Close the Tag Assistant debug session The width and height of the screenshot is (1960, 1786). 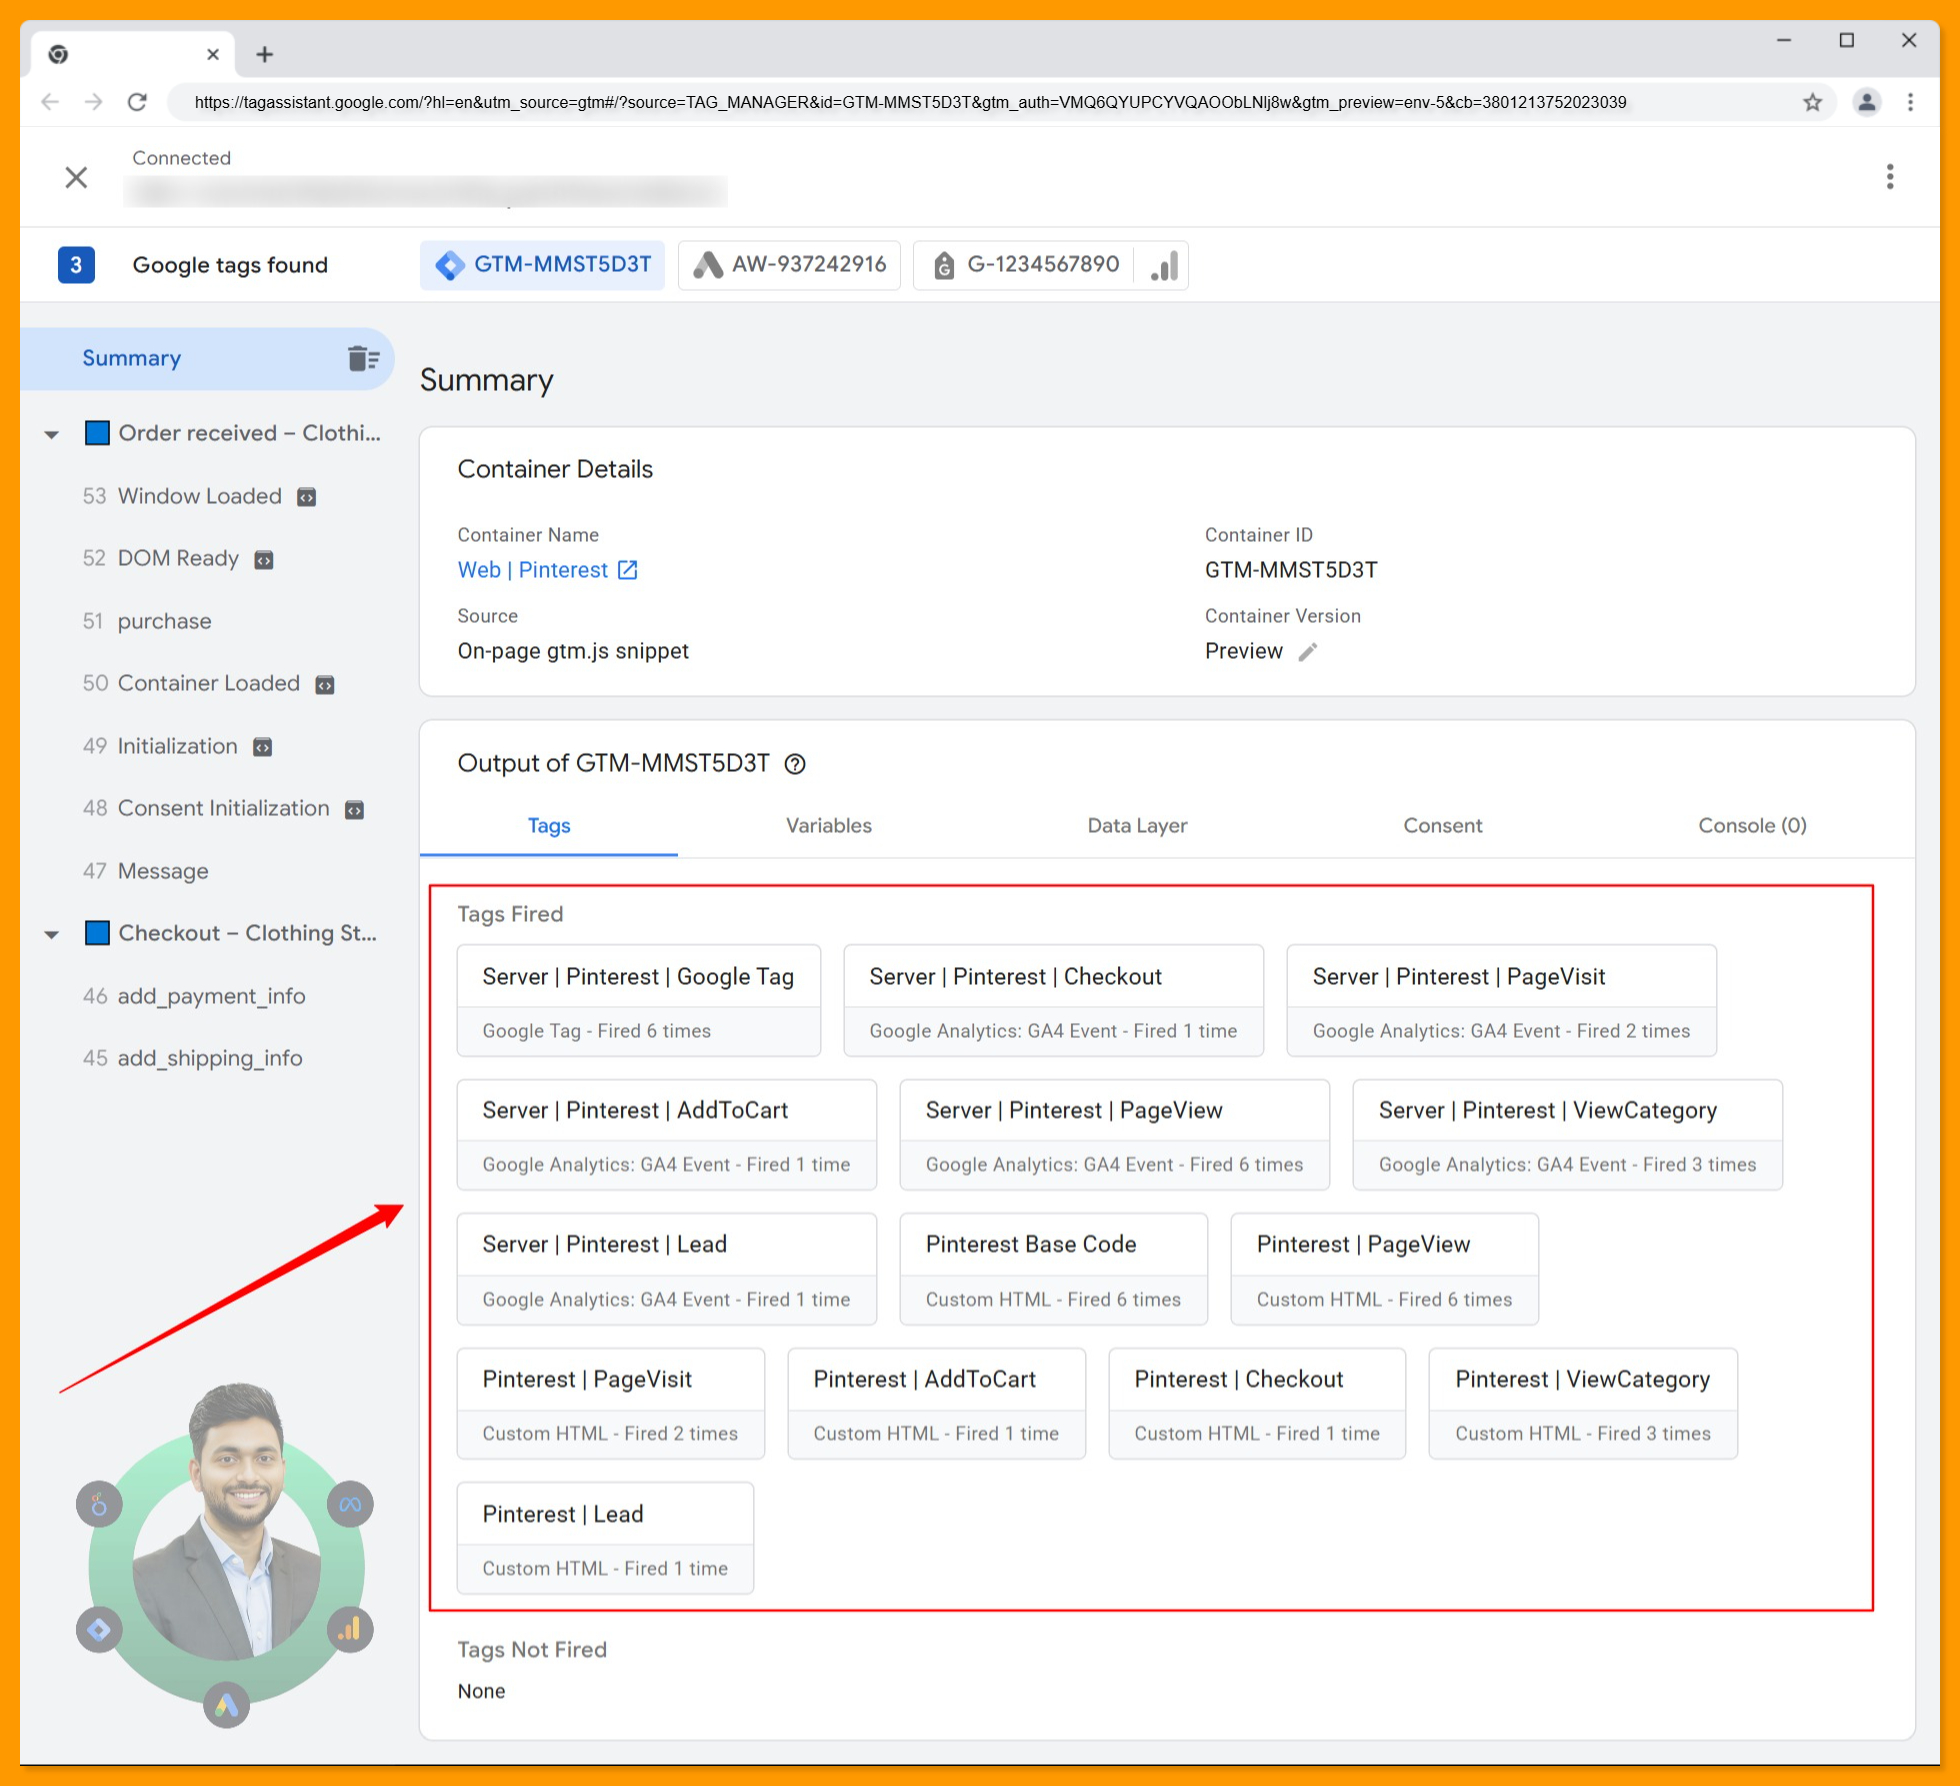(x=76, y=178)
